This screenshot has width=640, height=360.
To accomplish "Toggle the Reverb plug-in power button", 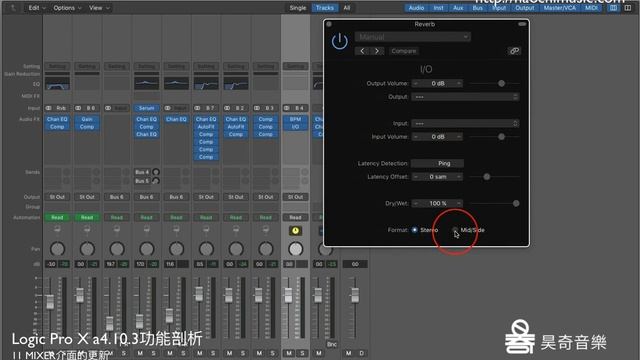I will tap(340, 42).
